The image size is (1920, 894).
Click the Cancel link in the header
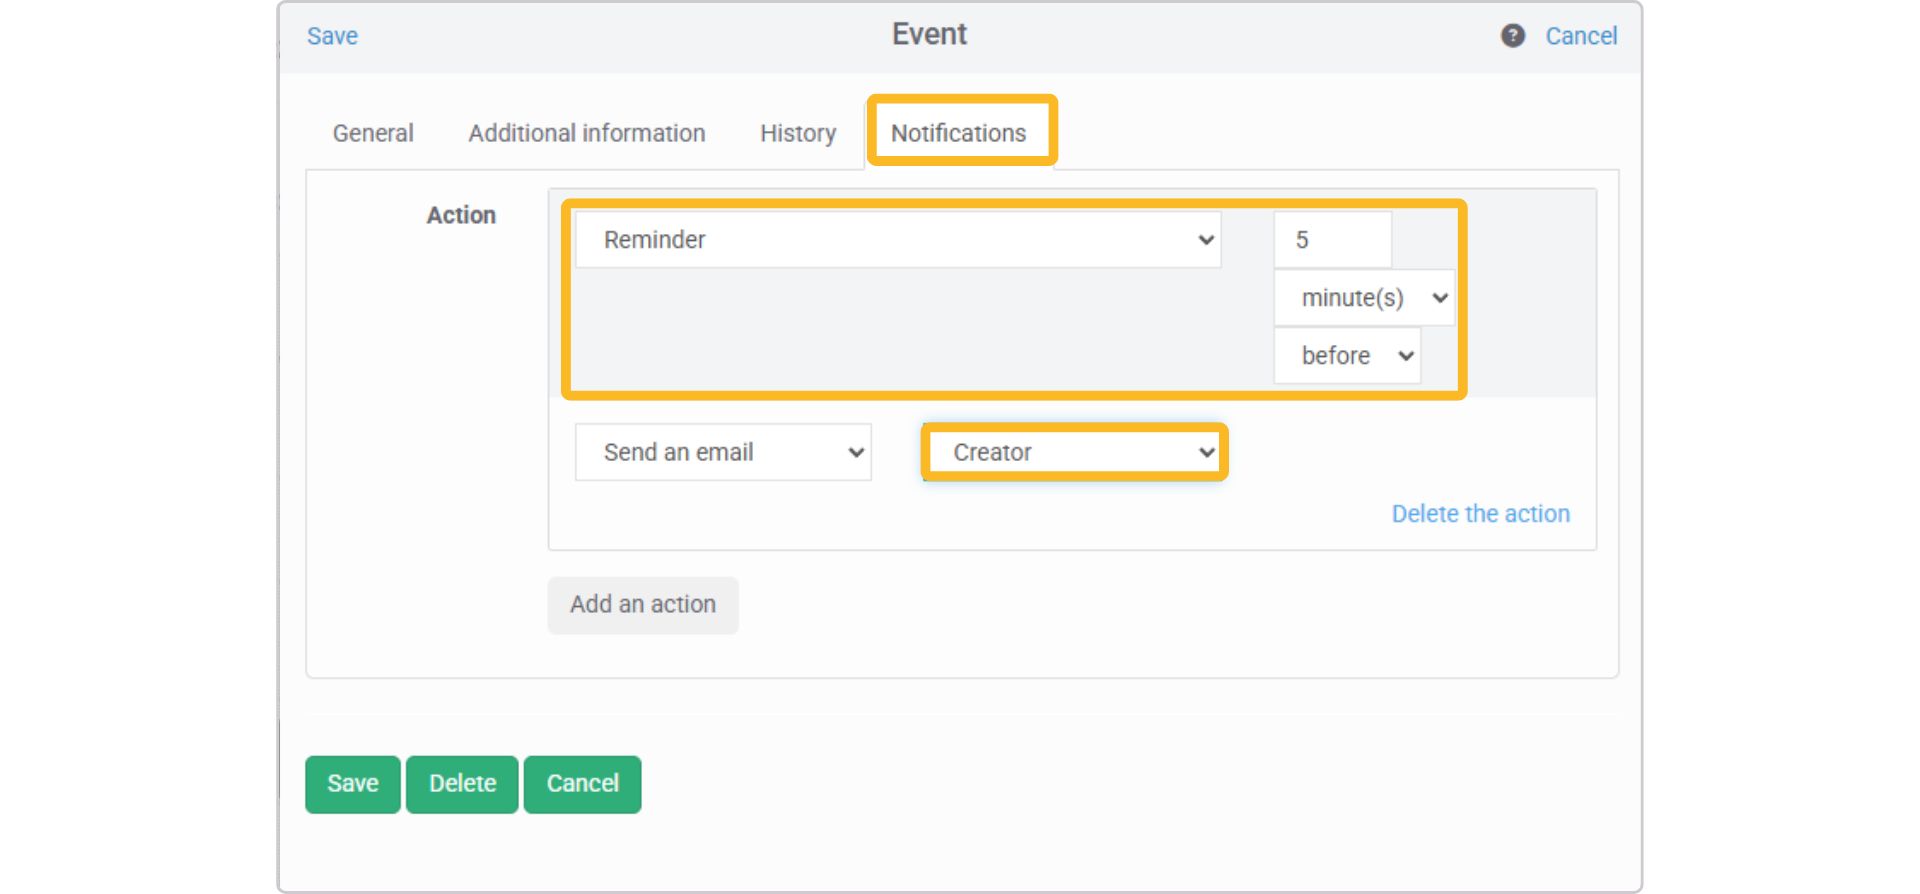point(1580,36)
